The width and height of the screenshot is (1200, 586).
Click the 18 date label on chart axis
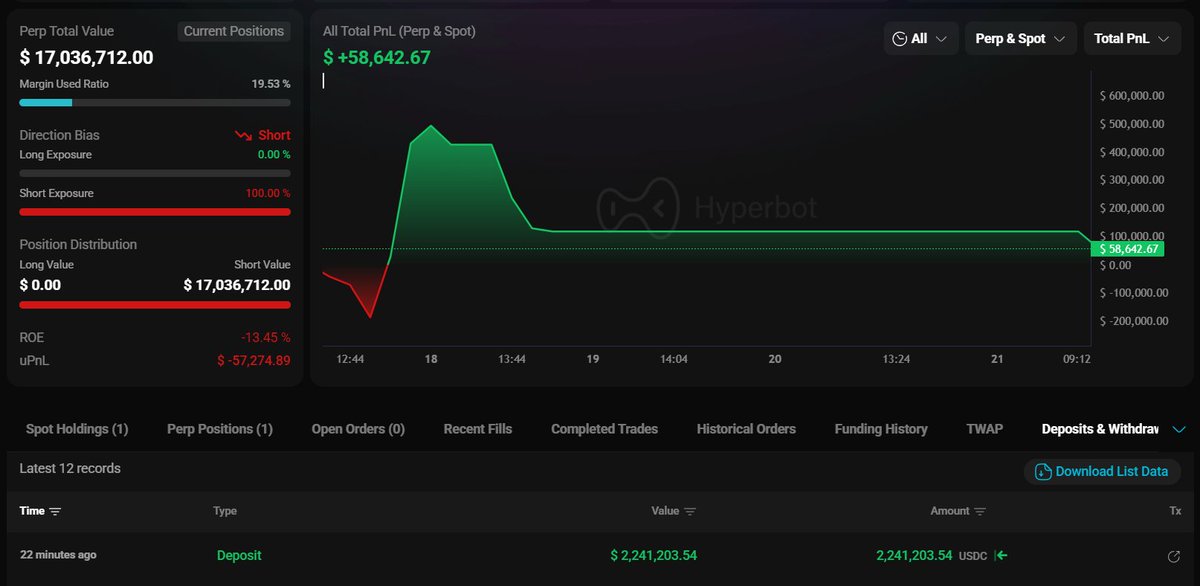431,359
